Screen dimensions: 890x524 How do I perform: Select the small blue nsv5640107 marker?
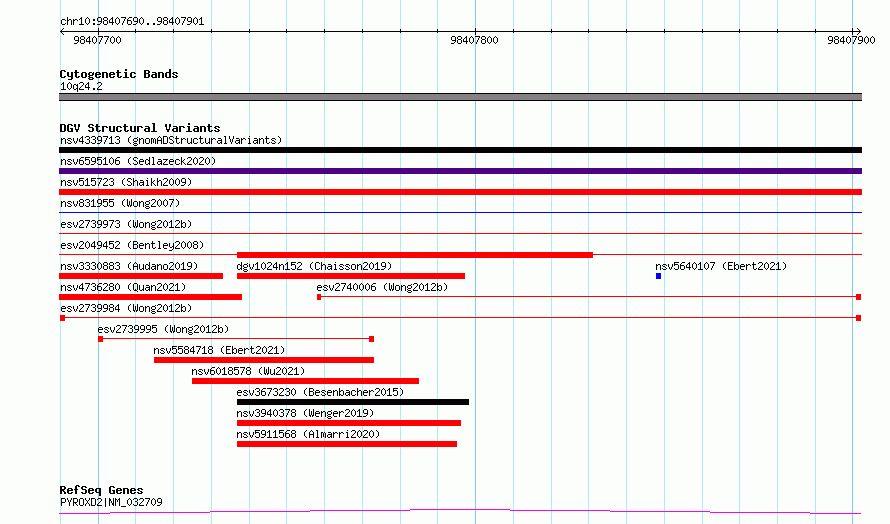[x=658, y=276]
